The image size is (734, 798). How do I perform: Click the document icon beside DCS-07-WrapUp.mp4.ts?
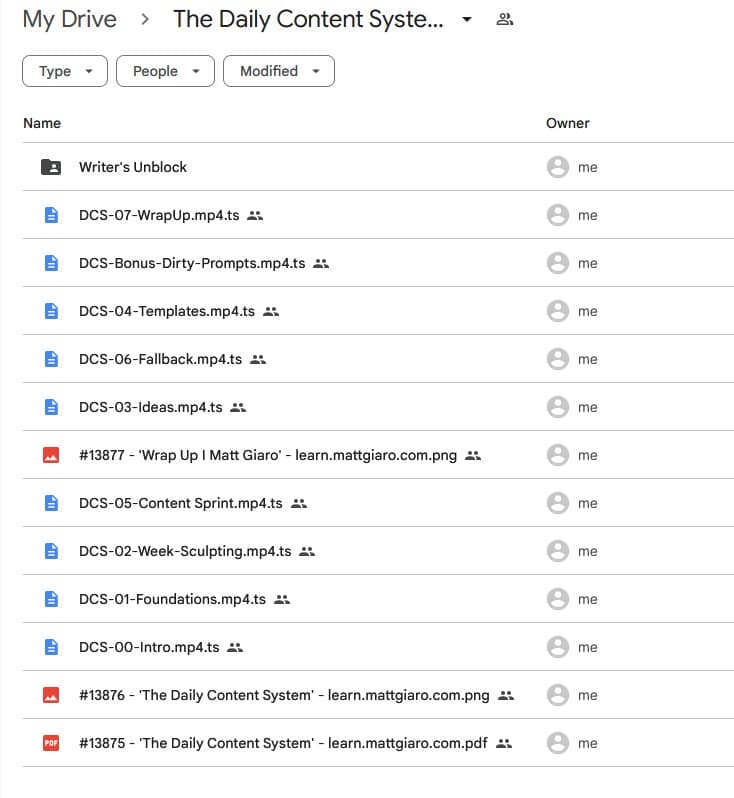coord(51,215)
